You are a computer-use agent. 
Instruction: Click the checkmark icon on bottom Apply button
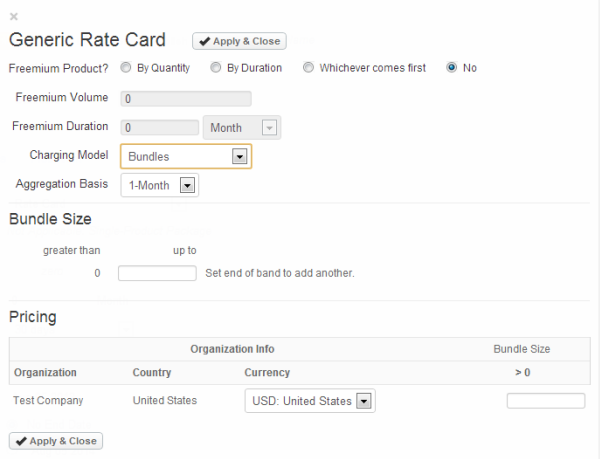tap(21, 440)
